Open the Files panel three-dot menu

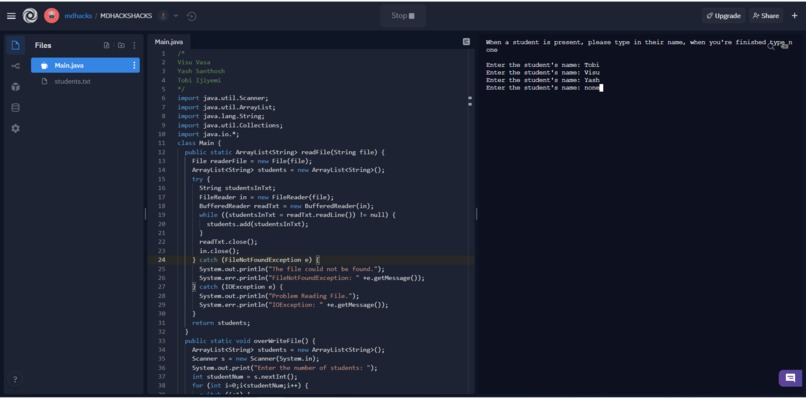(134, 45)
